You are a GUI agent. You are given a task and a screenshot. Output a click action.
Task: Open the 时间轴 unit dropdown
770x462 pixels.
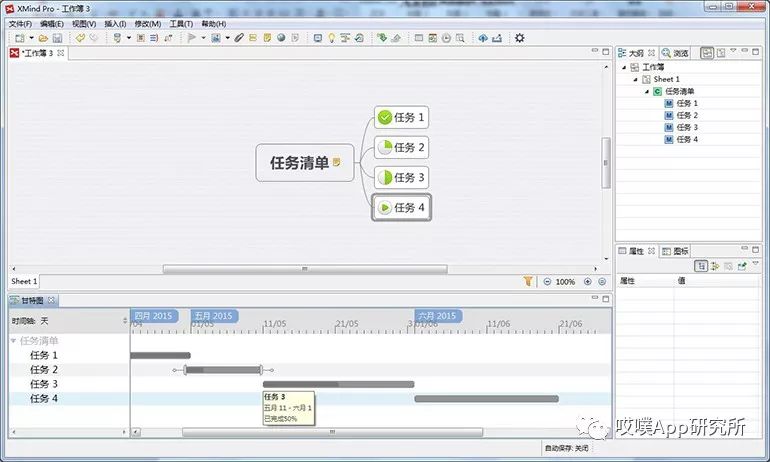click(125, 321)
